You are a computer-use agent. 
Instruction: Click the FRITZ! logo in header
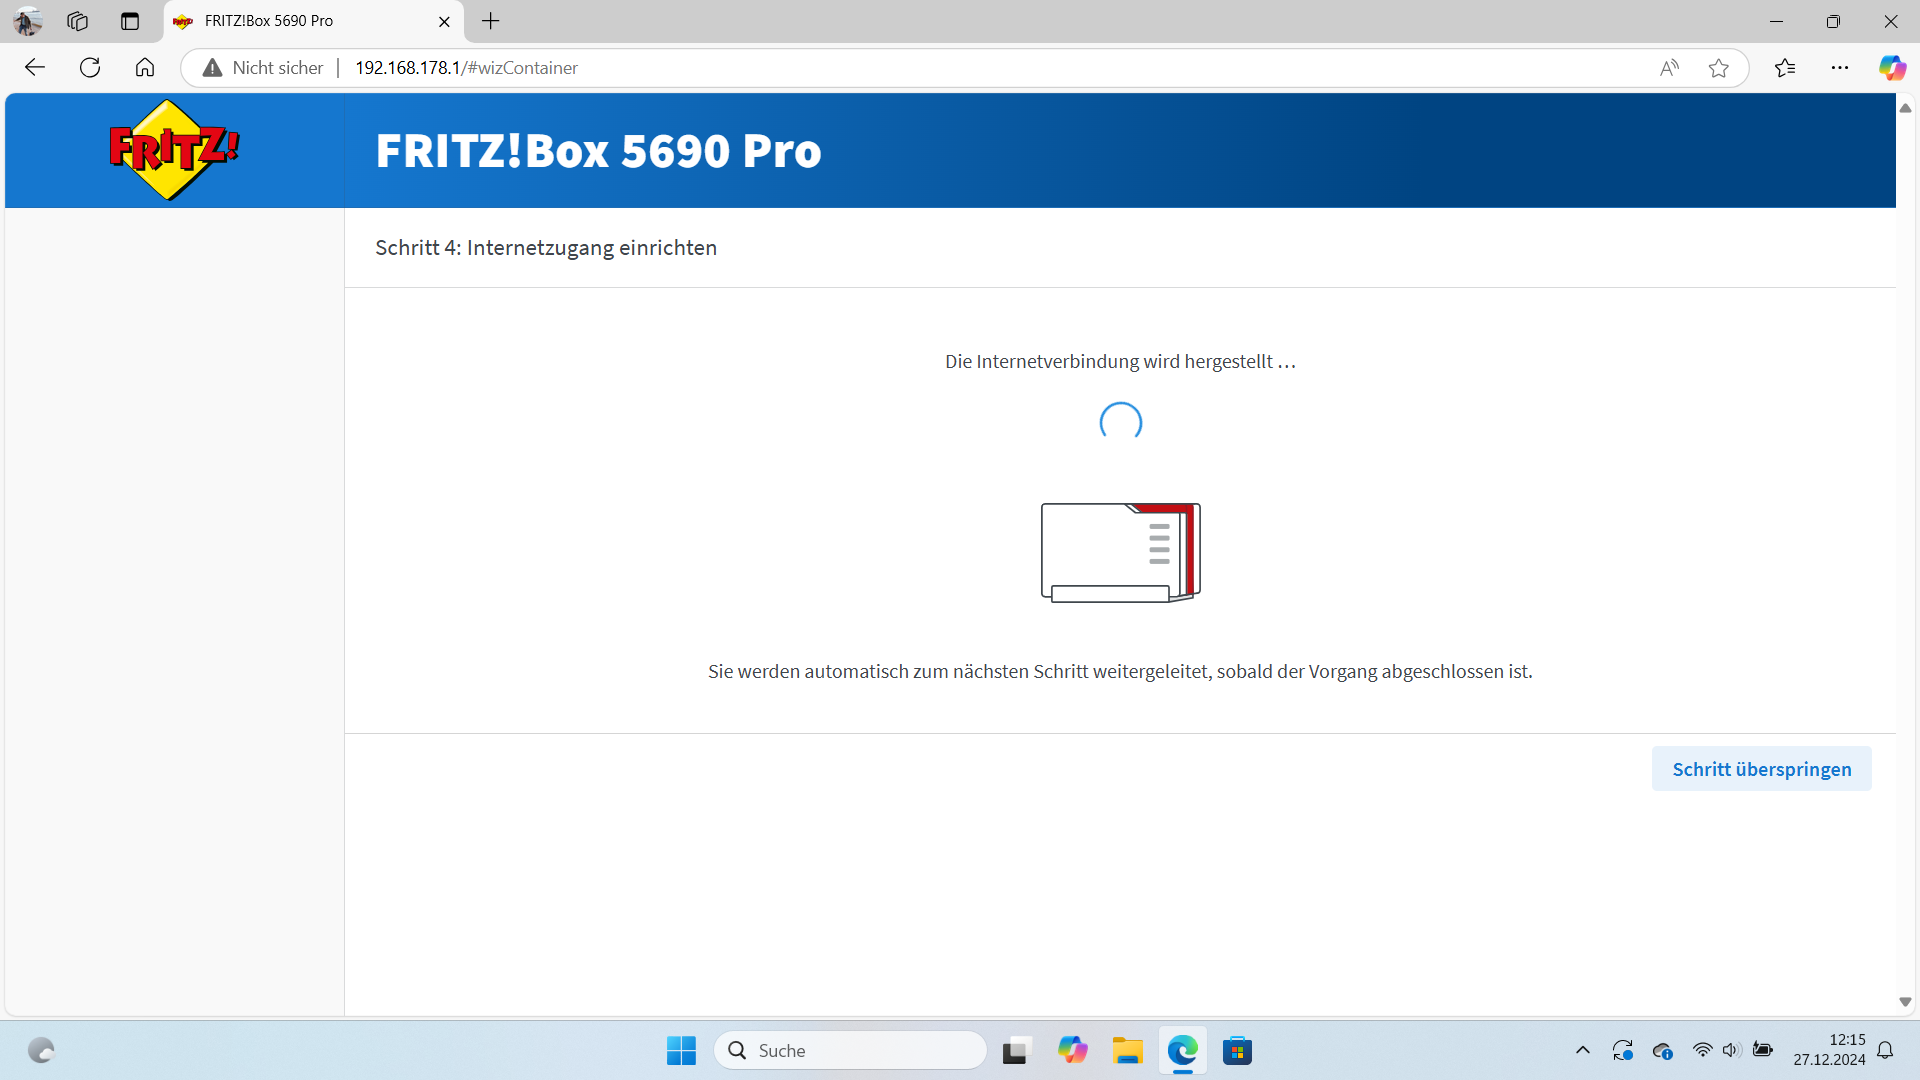coord(174,150)
